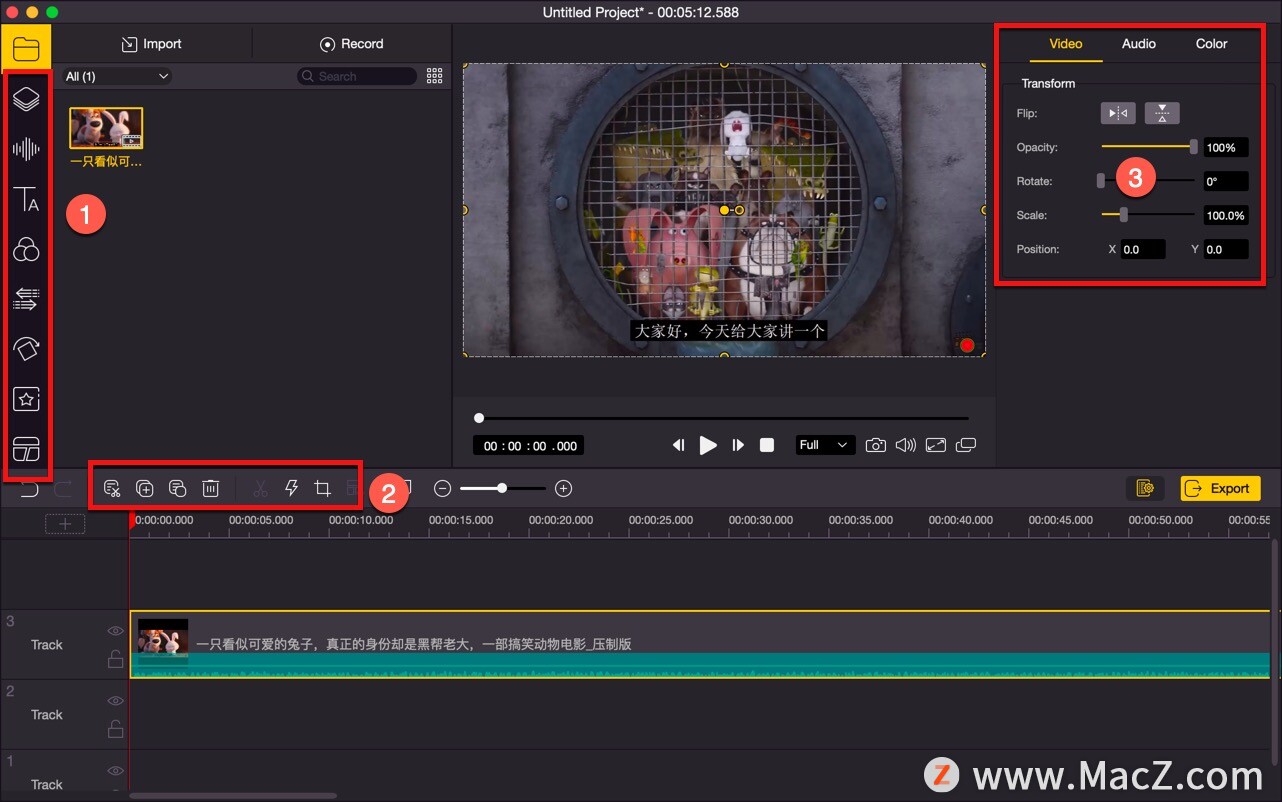Click the 00:00:00.000 timecode field
Image resolution: width=1282 pixels, height=802 pixels.
(x=529, y=446)
